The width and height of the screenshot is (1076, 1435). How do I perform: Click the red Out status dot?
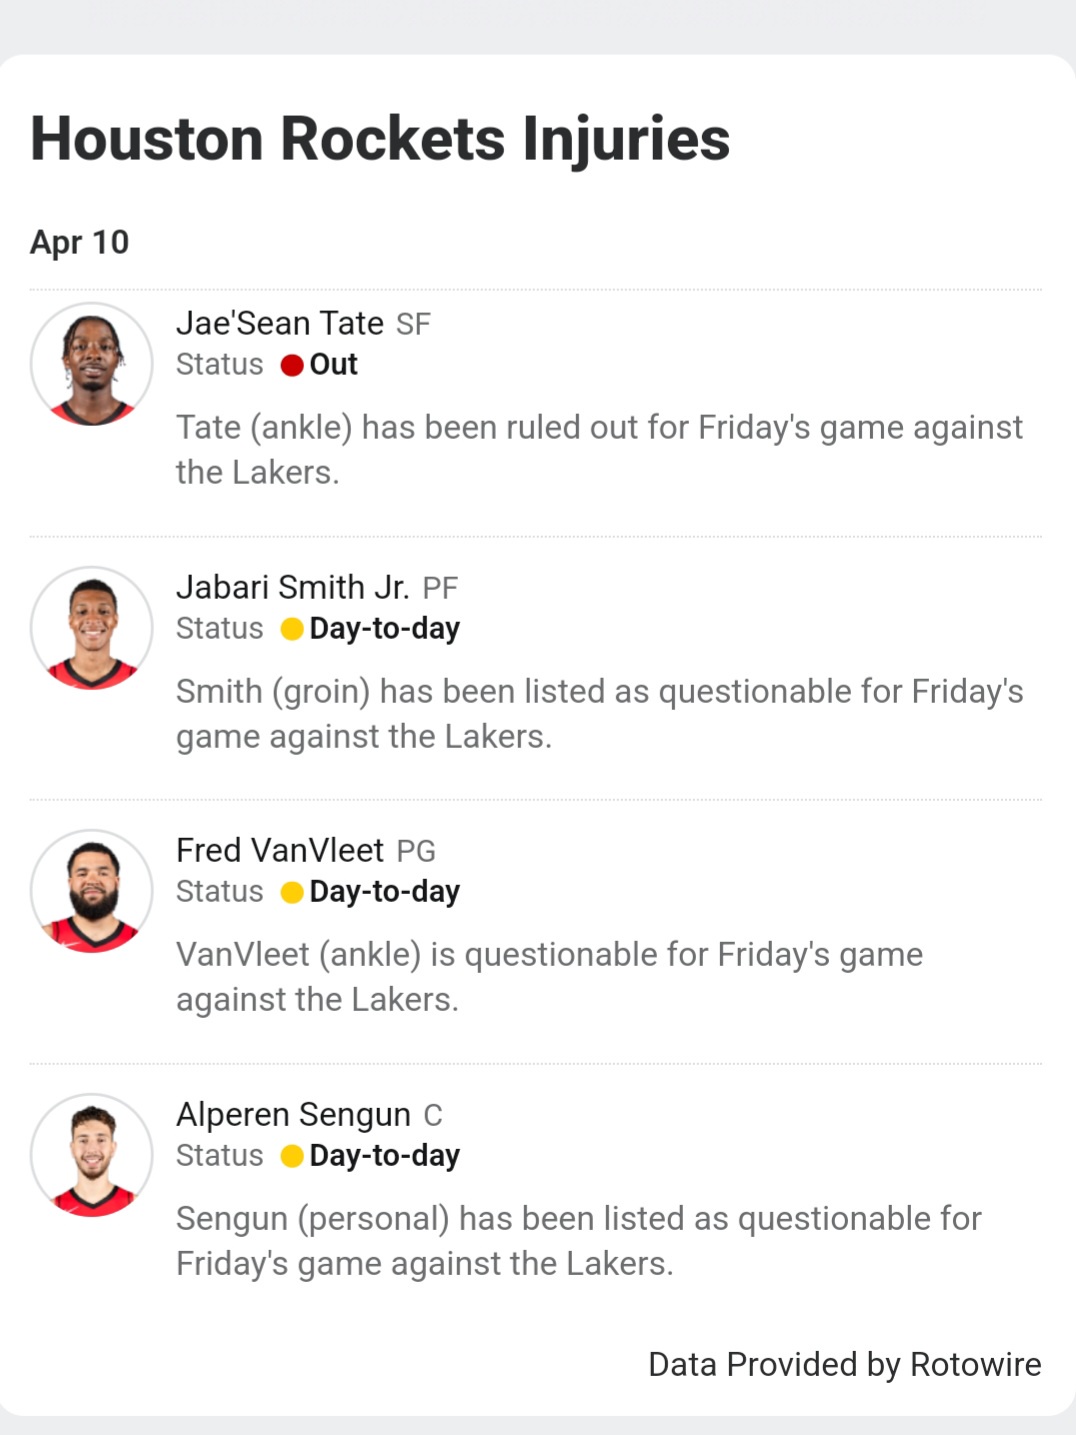(292, 365)
